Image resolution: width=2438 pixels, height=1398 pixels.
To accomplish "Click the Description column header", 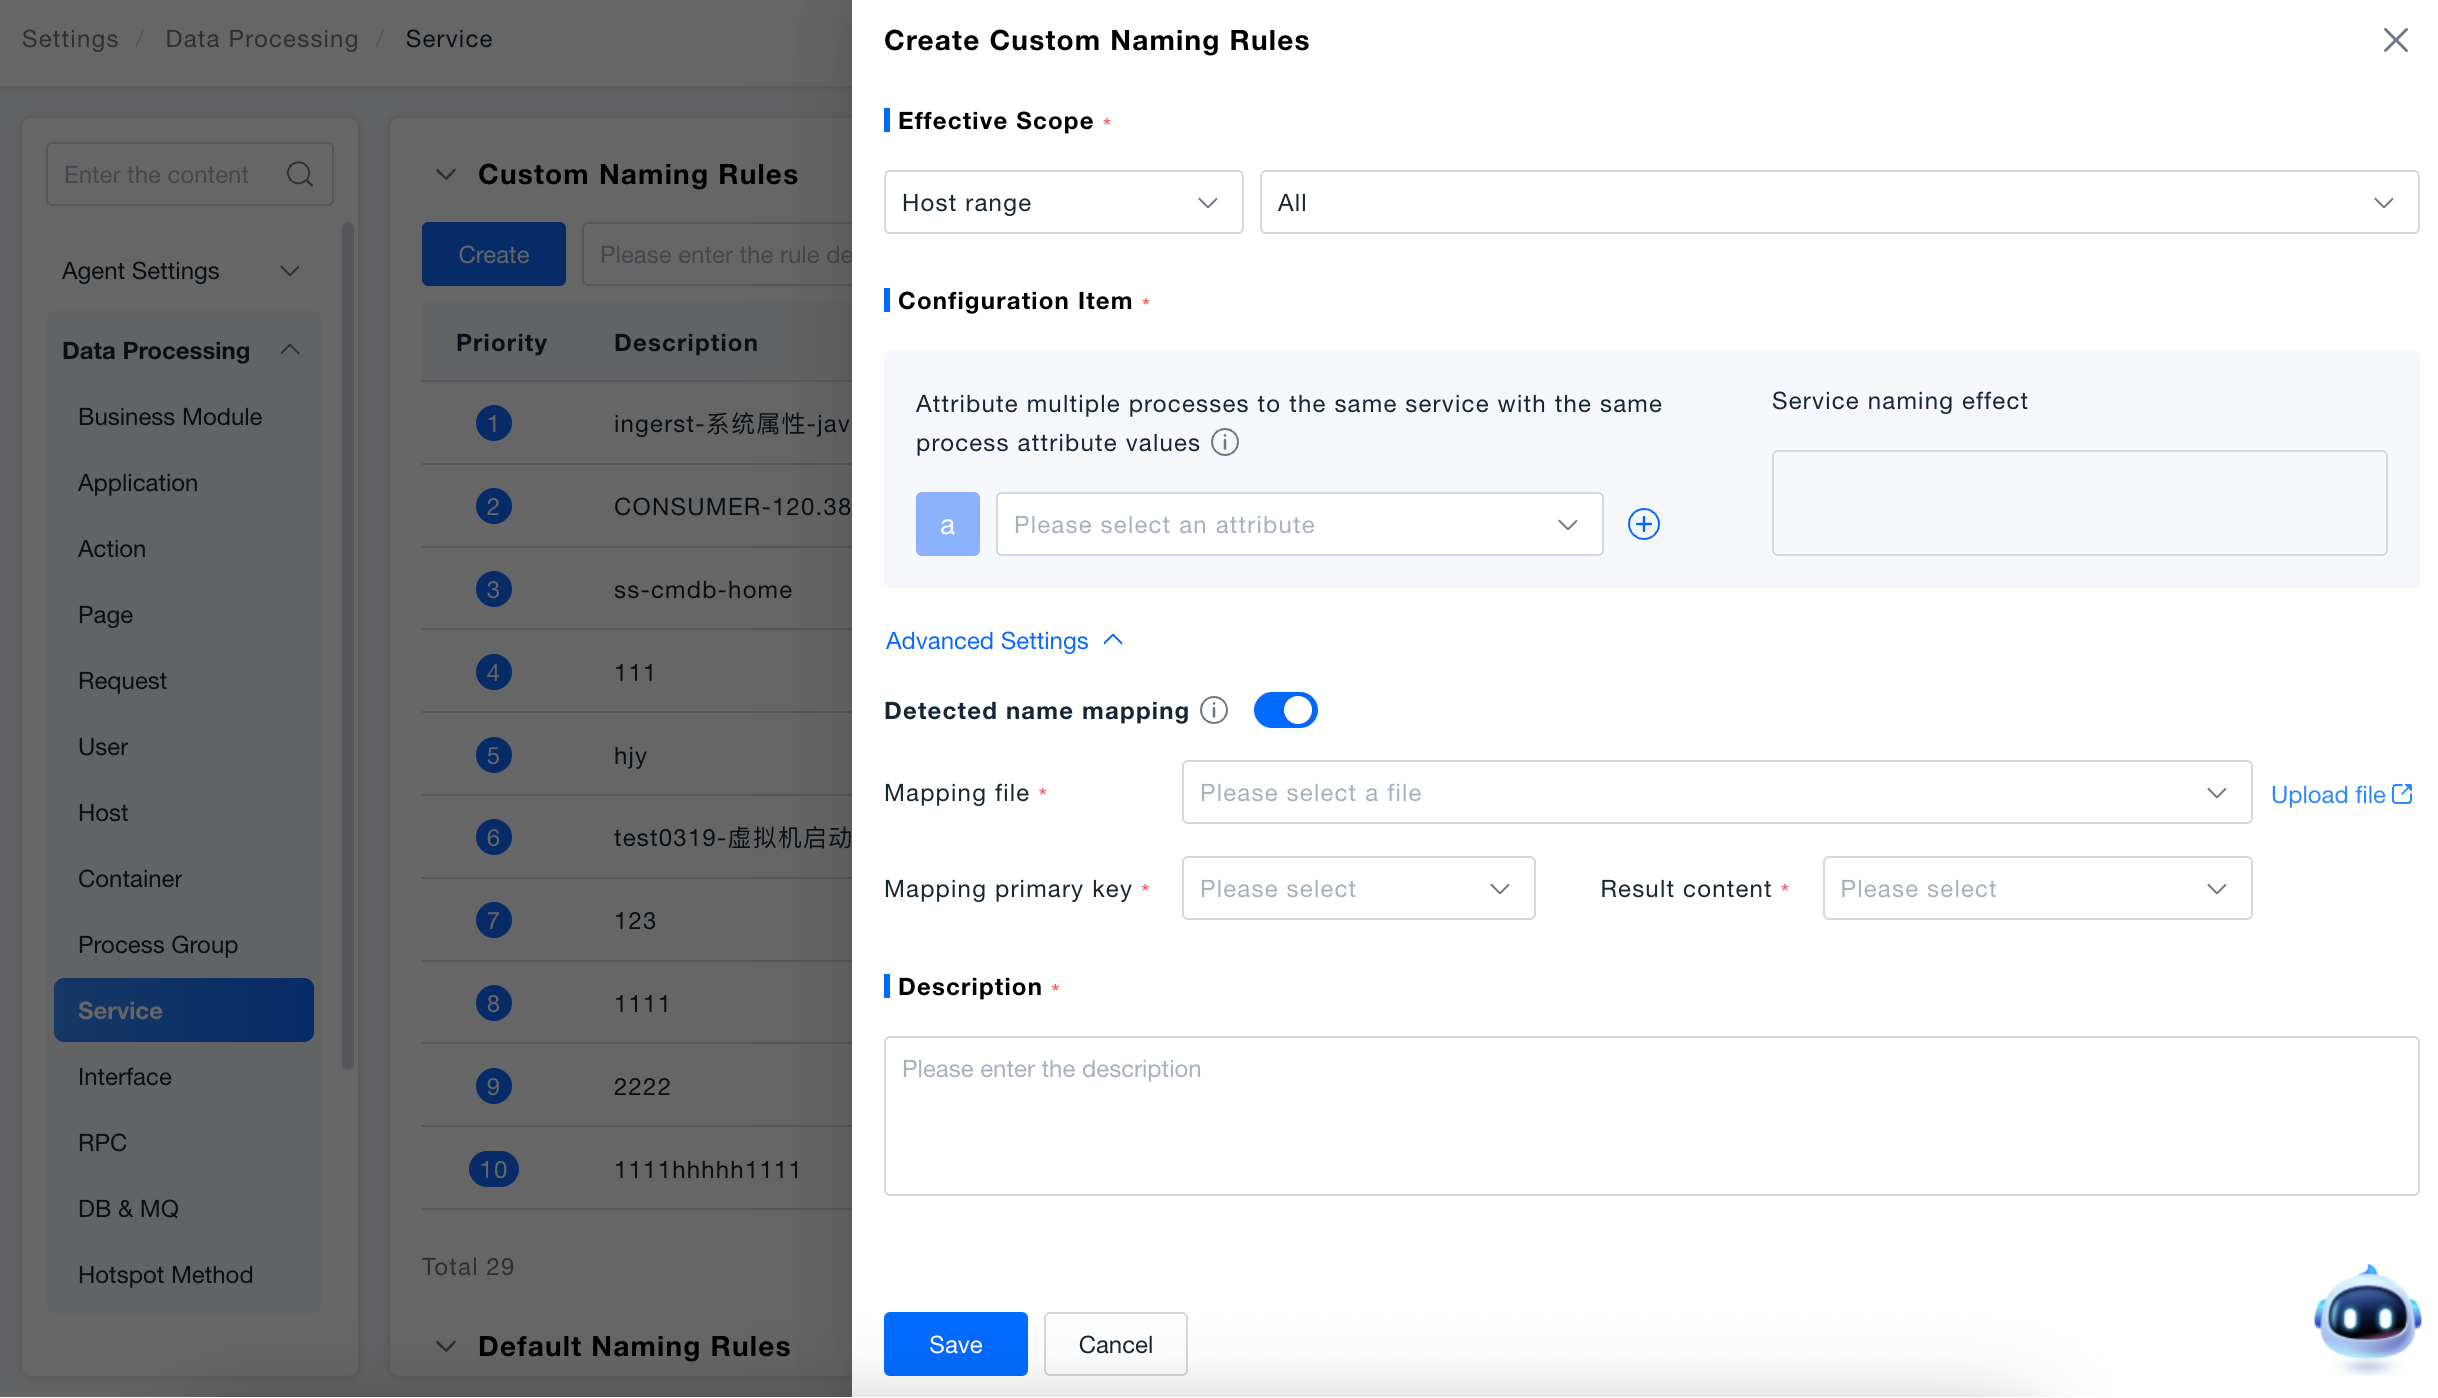I will point(685,343).
